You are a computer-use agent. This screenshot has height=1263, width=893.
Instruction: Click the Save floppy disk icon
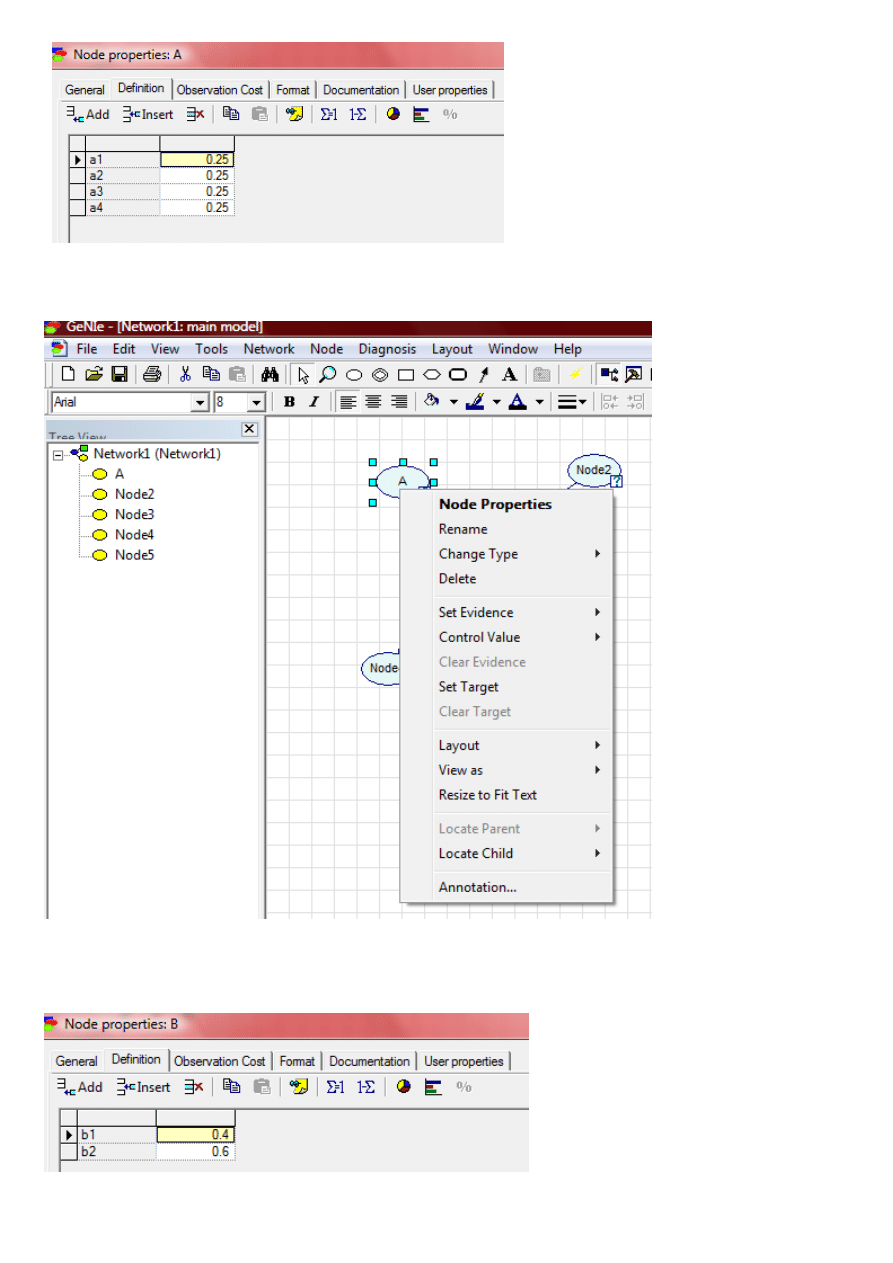[119, 375]
